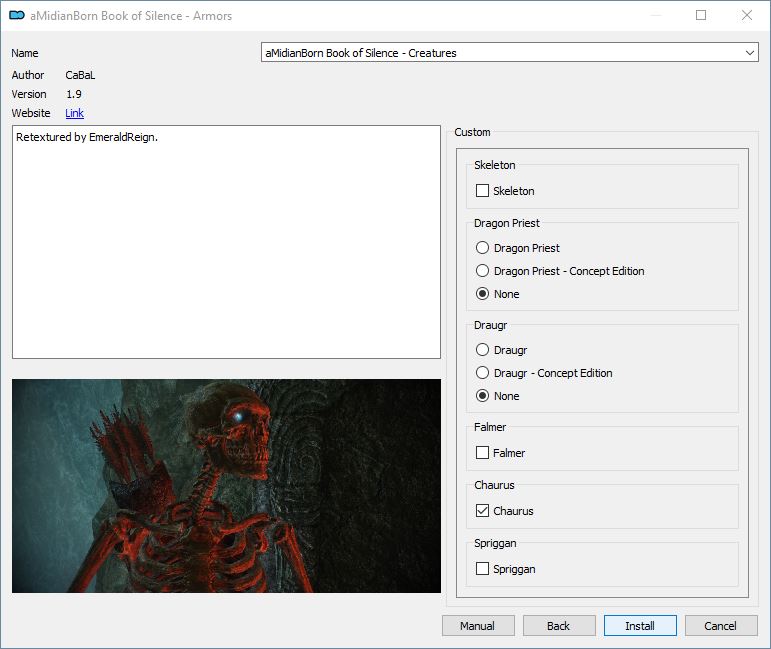Go Back to previous installer page
The height and width of the screenshot is (649, 771).
pyautogui.click(x=559, y=625)
